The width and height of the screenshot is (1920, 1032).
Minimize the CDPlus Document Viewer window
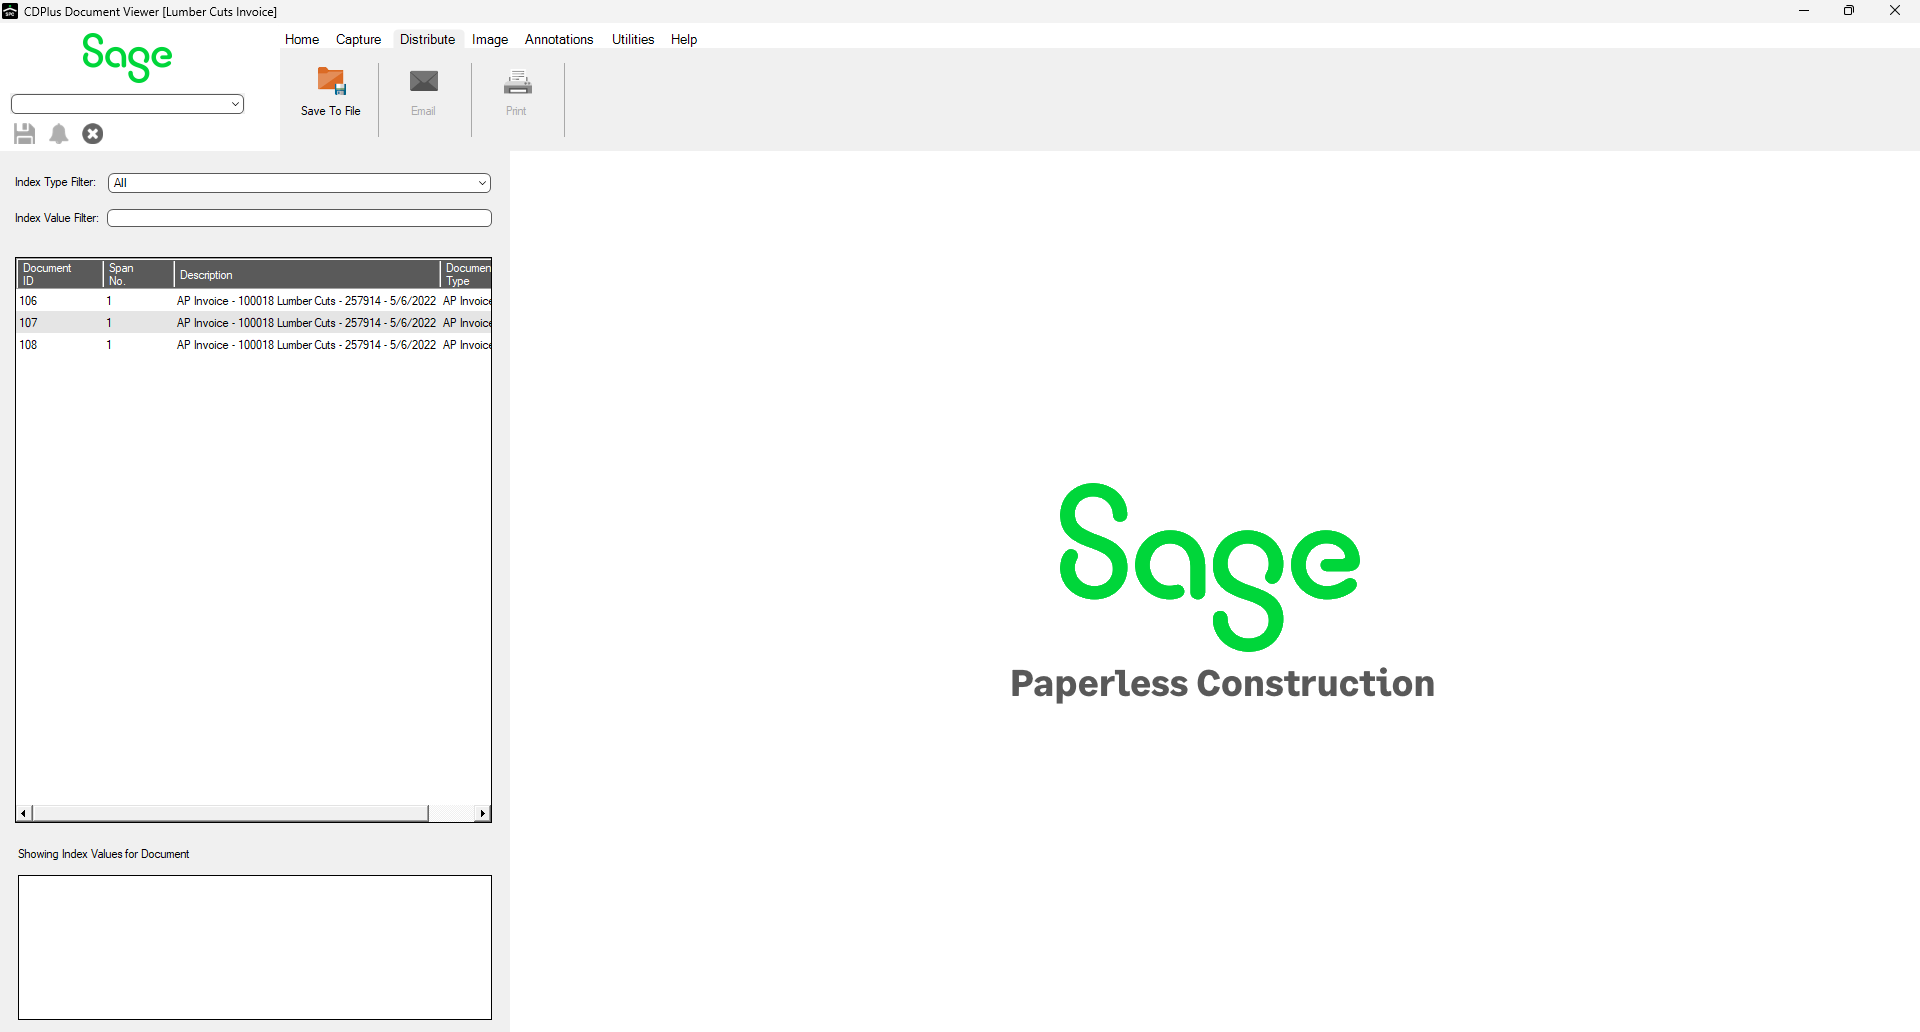(1804, 11)
